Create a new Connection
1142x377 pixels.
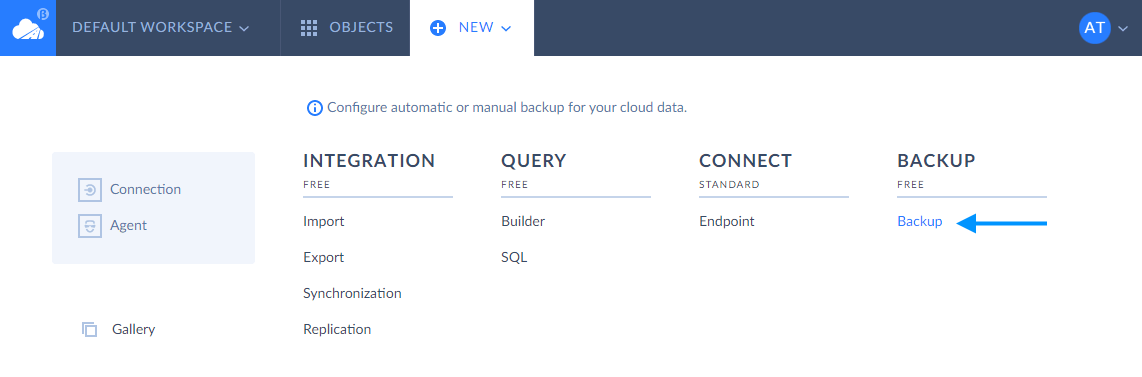coord(145,189)
